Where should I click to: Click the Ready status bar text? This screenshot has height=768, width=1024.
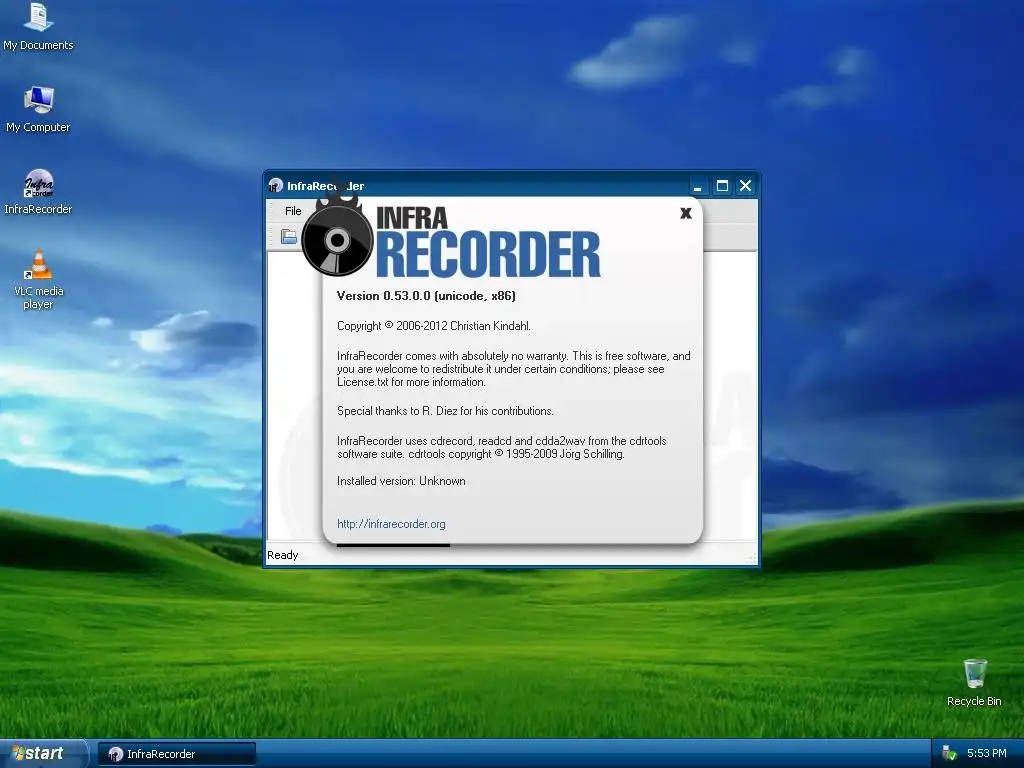pyautogui.click(x=283, y=555)
